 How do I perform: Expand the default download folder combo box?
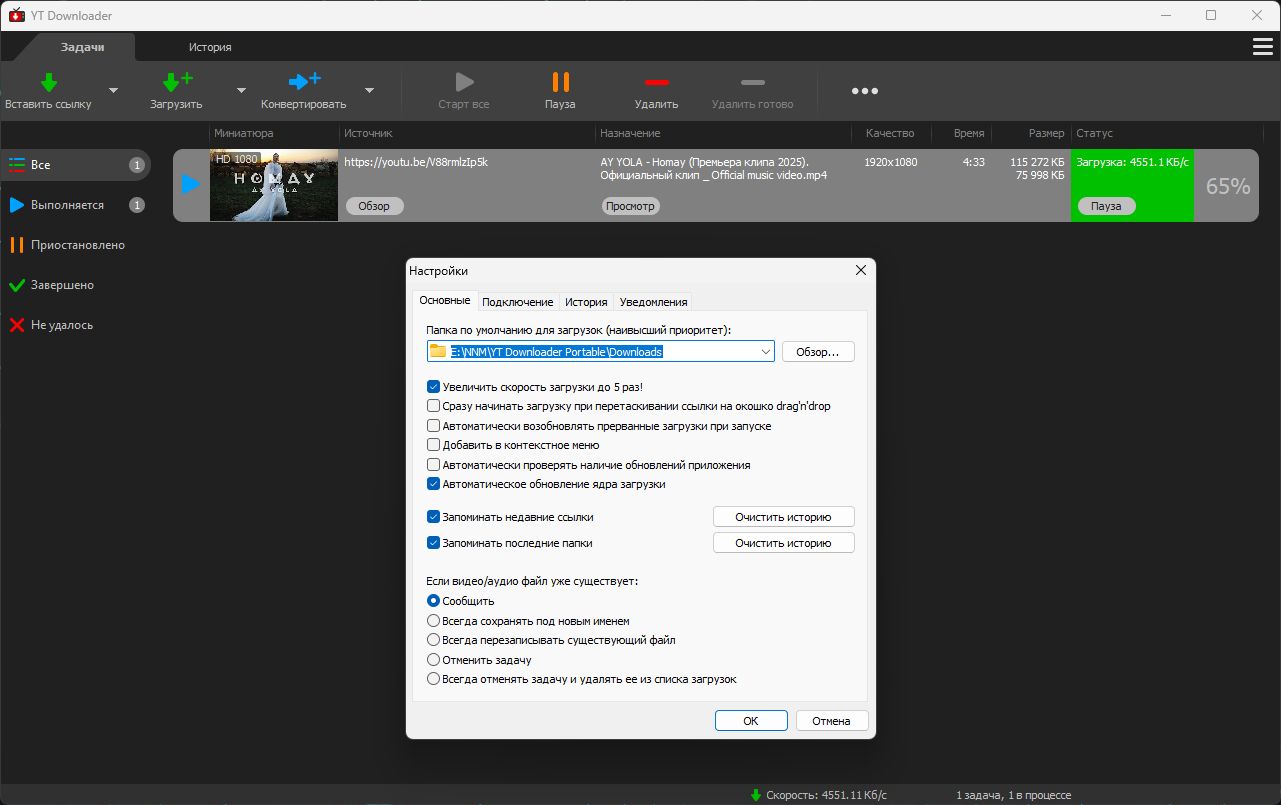coord(766,351)
